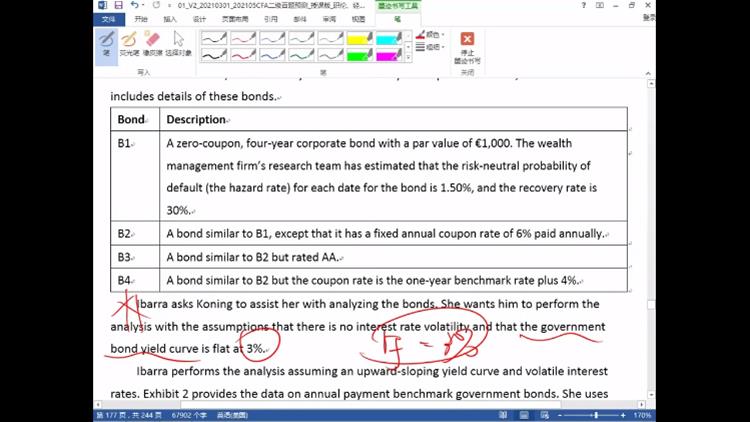Click vertical scrollbar down arrow
The height and width of the screenshot is (422, 750).
click(x=651, y=395)
